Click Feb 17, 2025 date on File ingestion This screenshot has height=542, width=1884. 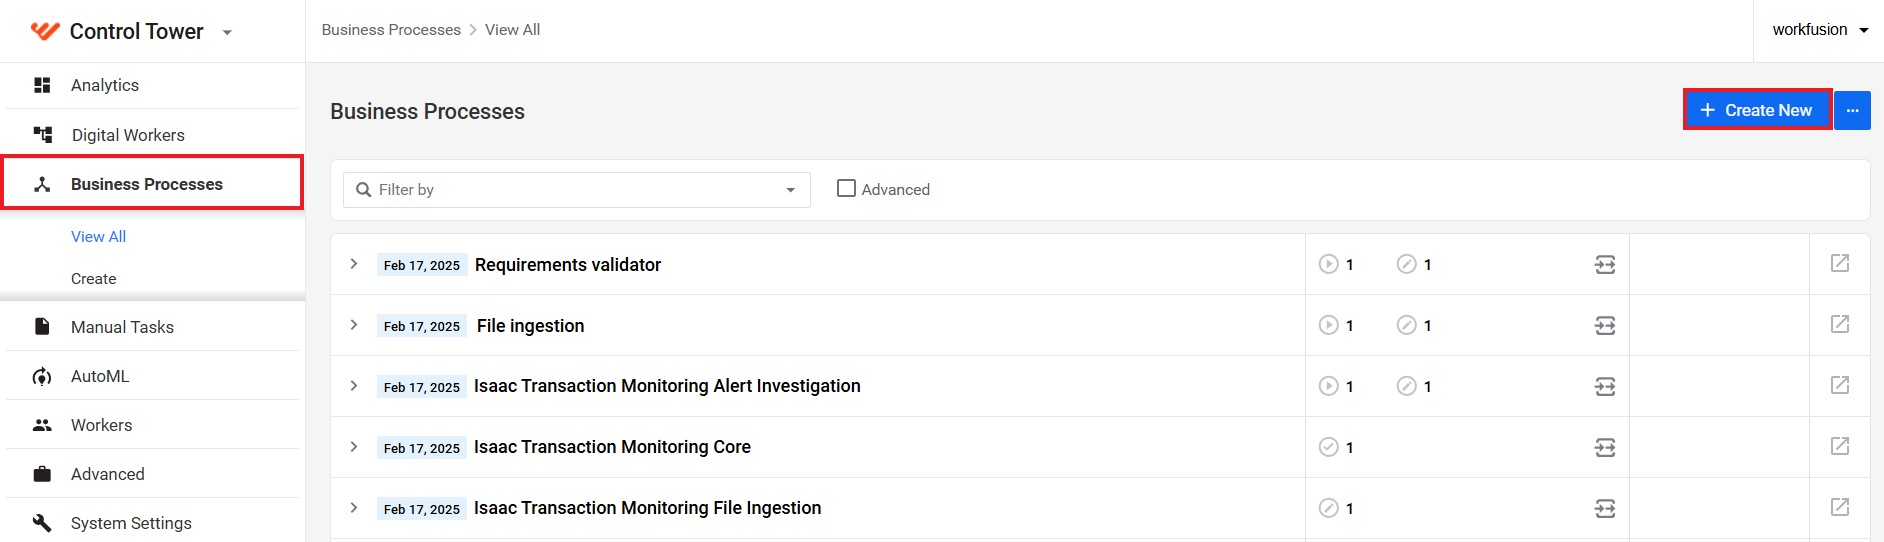click(422, 326)
